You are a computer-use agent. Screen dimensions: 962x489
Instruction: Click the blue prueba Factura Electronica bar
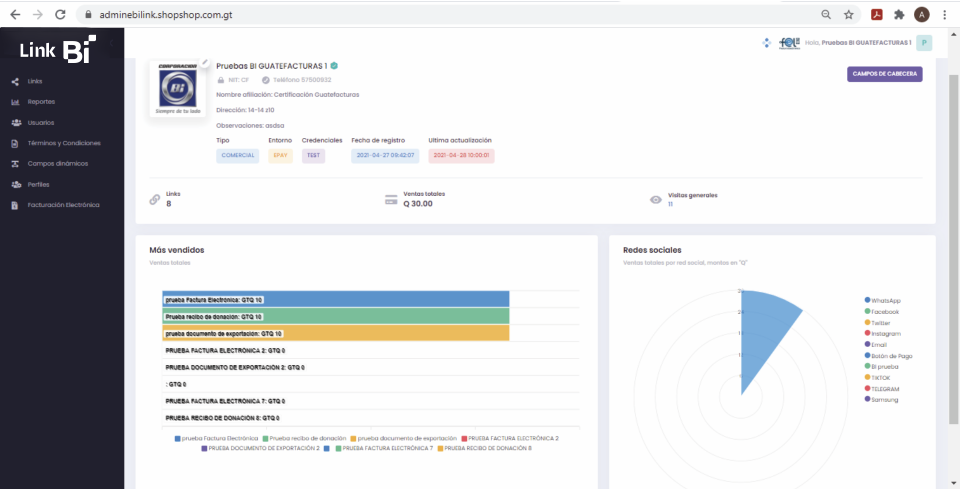click(x=336, y=299)
